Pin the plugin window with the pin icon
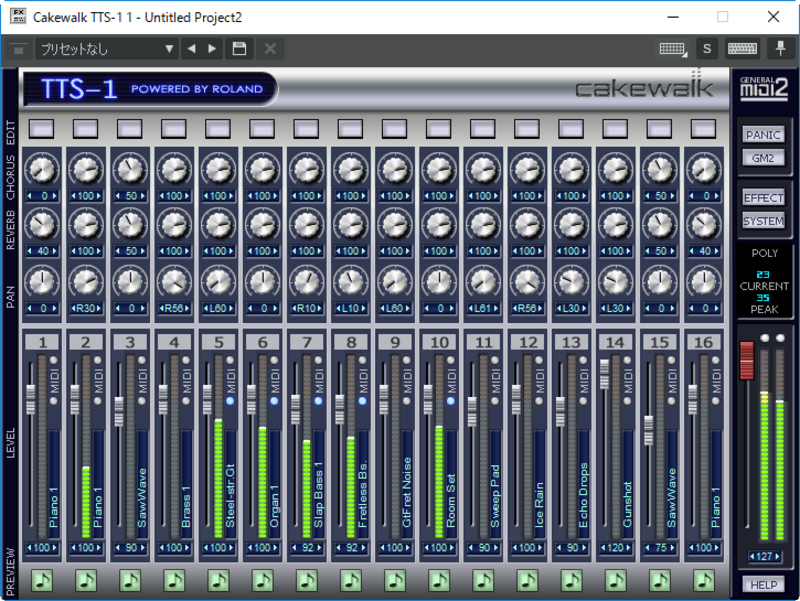Image resolution: width=800 pixels, height=601 pixels. (780, 49)
